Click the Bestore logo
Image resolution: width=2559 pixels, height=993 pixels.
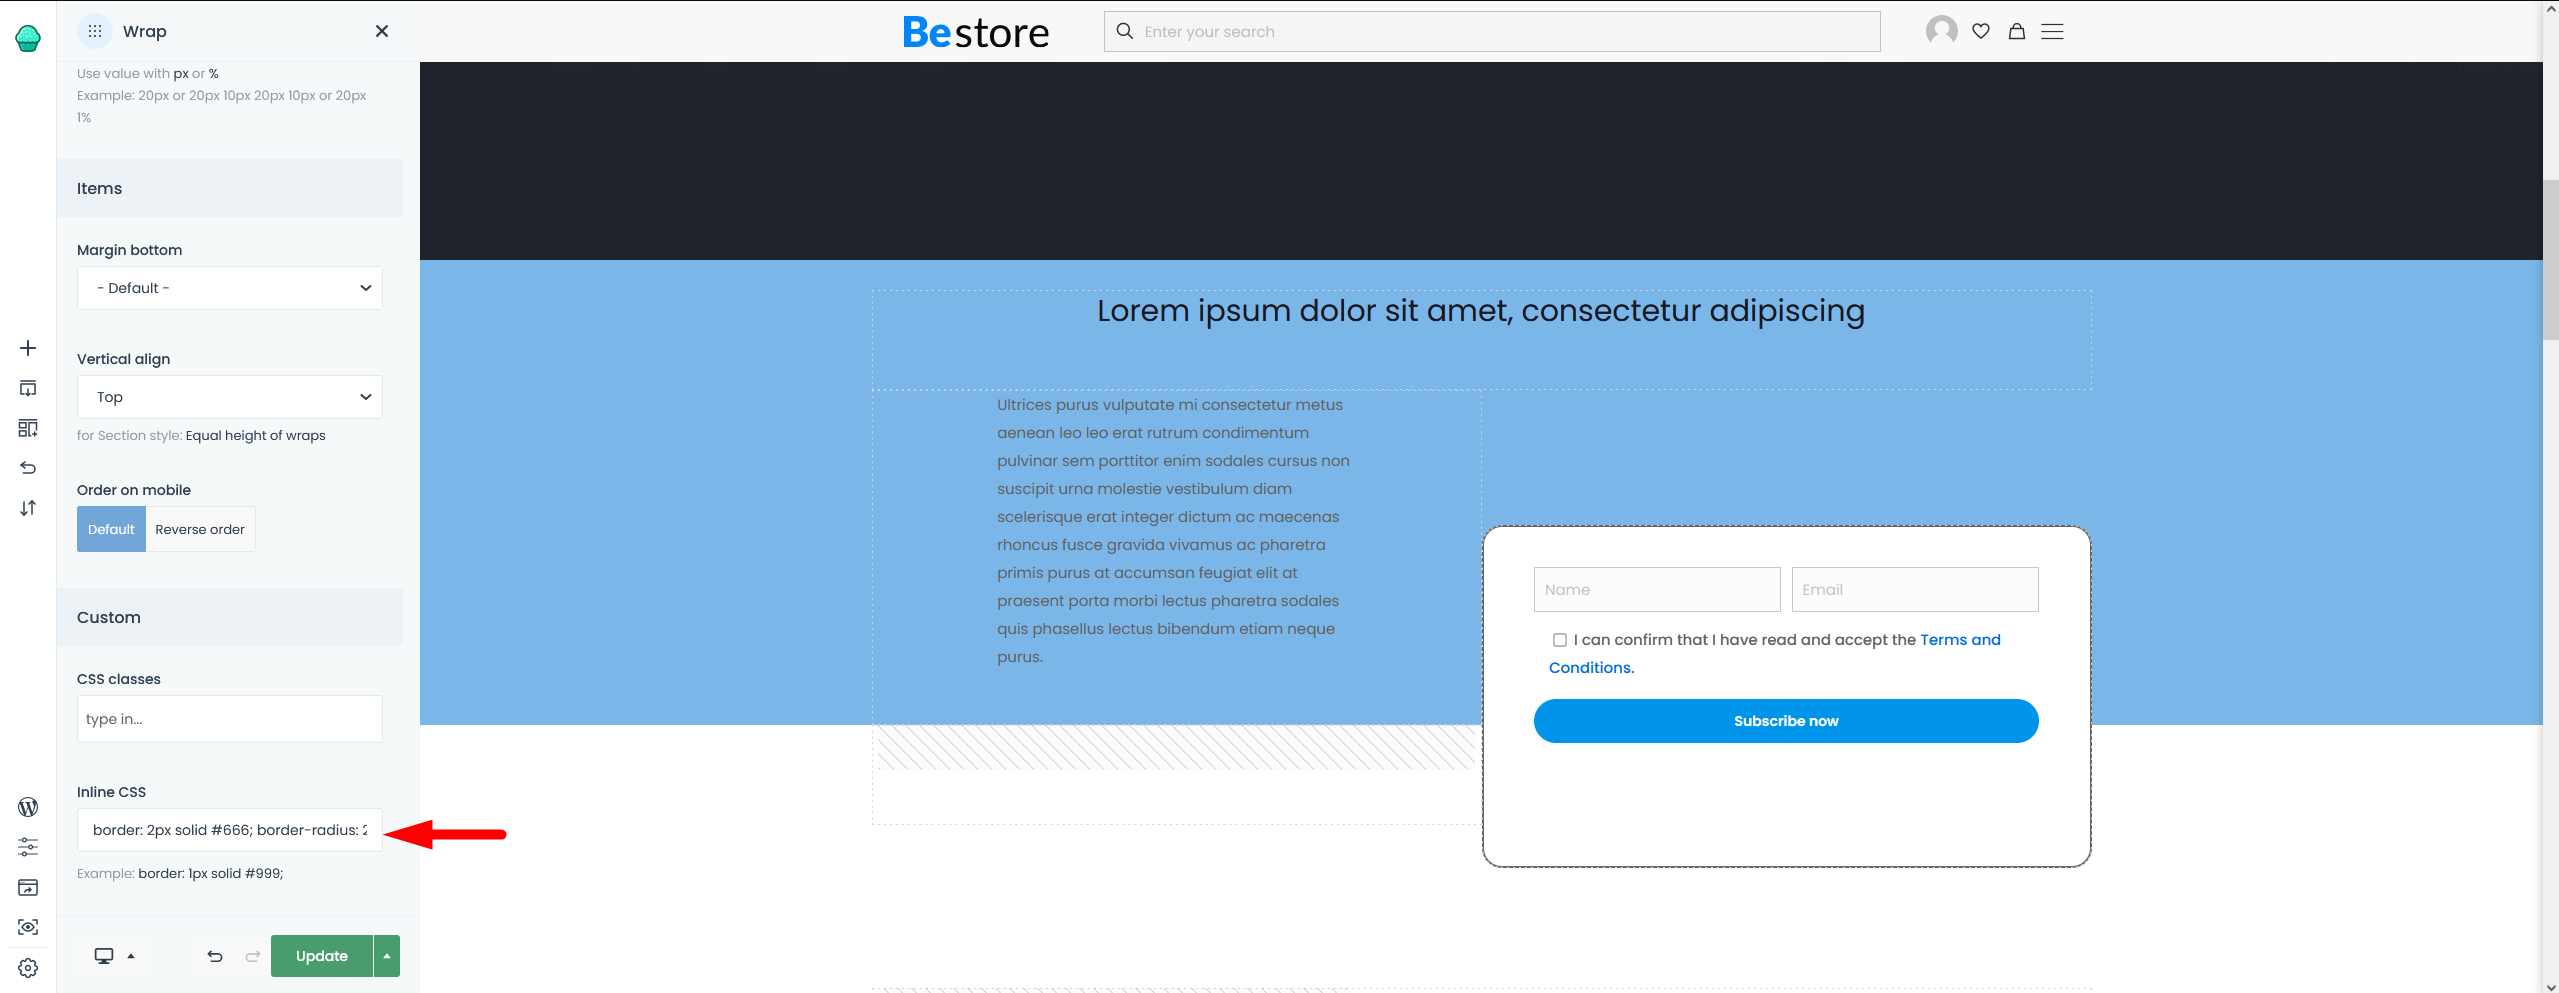click(x=976, y=32)
